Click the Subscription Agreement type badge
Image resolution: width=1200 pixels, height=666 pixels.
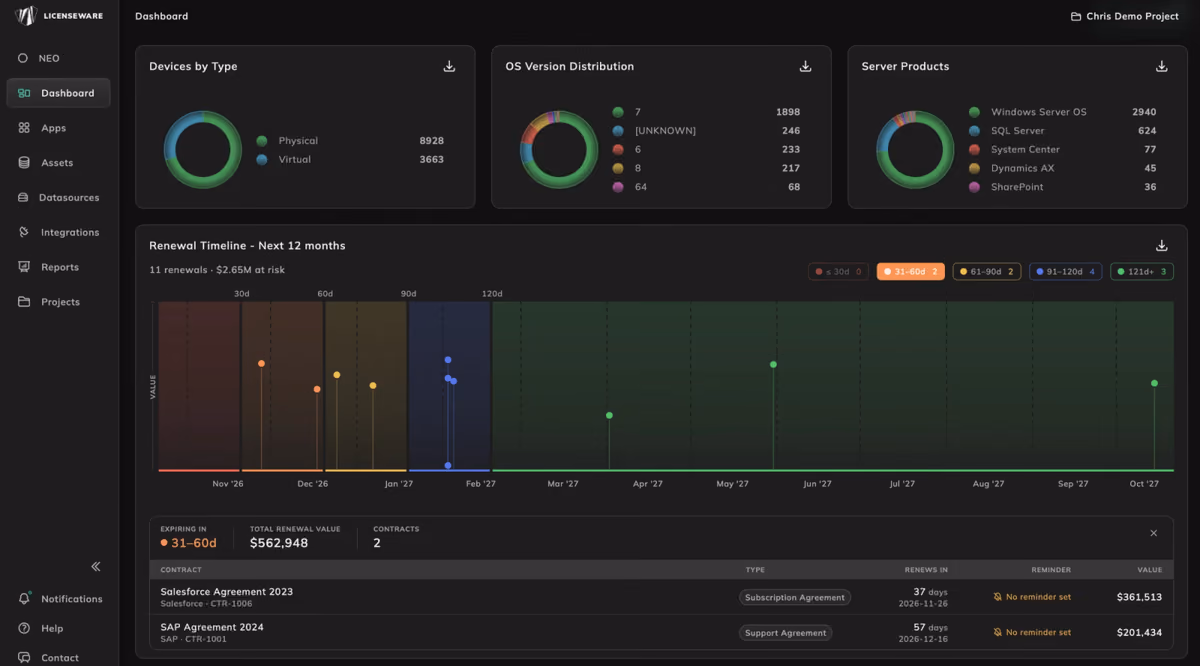pyautogui.click(x=795, y=597)
